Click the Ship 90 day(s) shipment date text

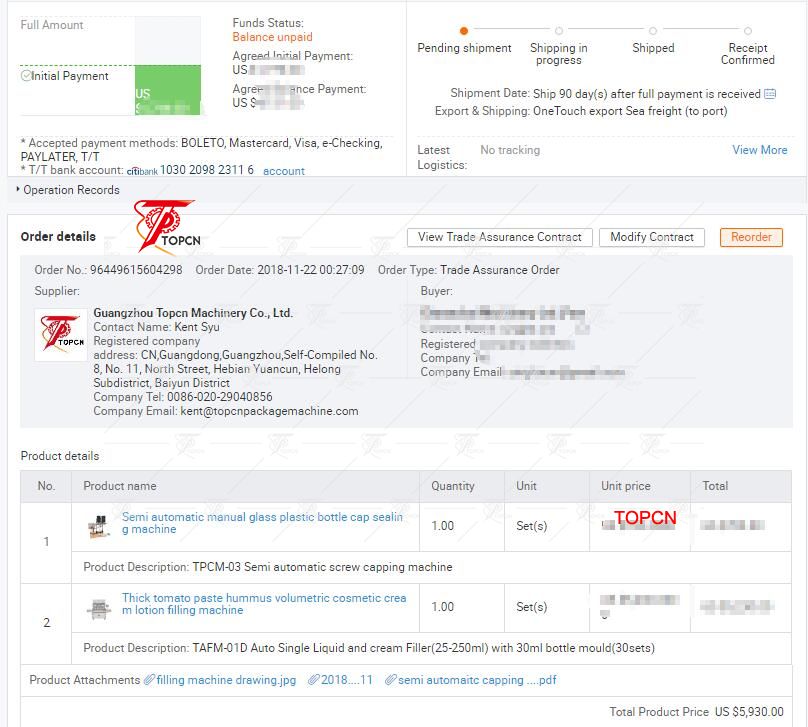click(x=647, y=94)
